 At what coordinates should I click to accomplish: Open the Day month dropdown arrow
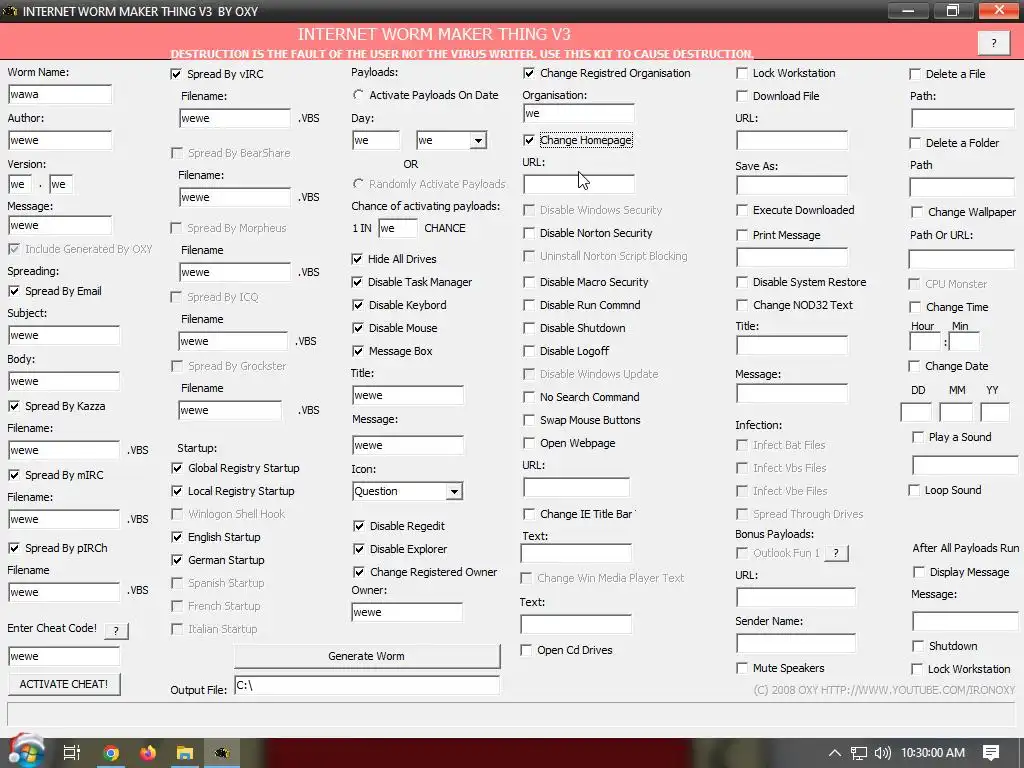click(479, 140)
